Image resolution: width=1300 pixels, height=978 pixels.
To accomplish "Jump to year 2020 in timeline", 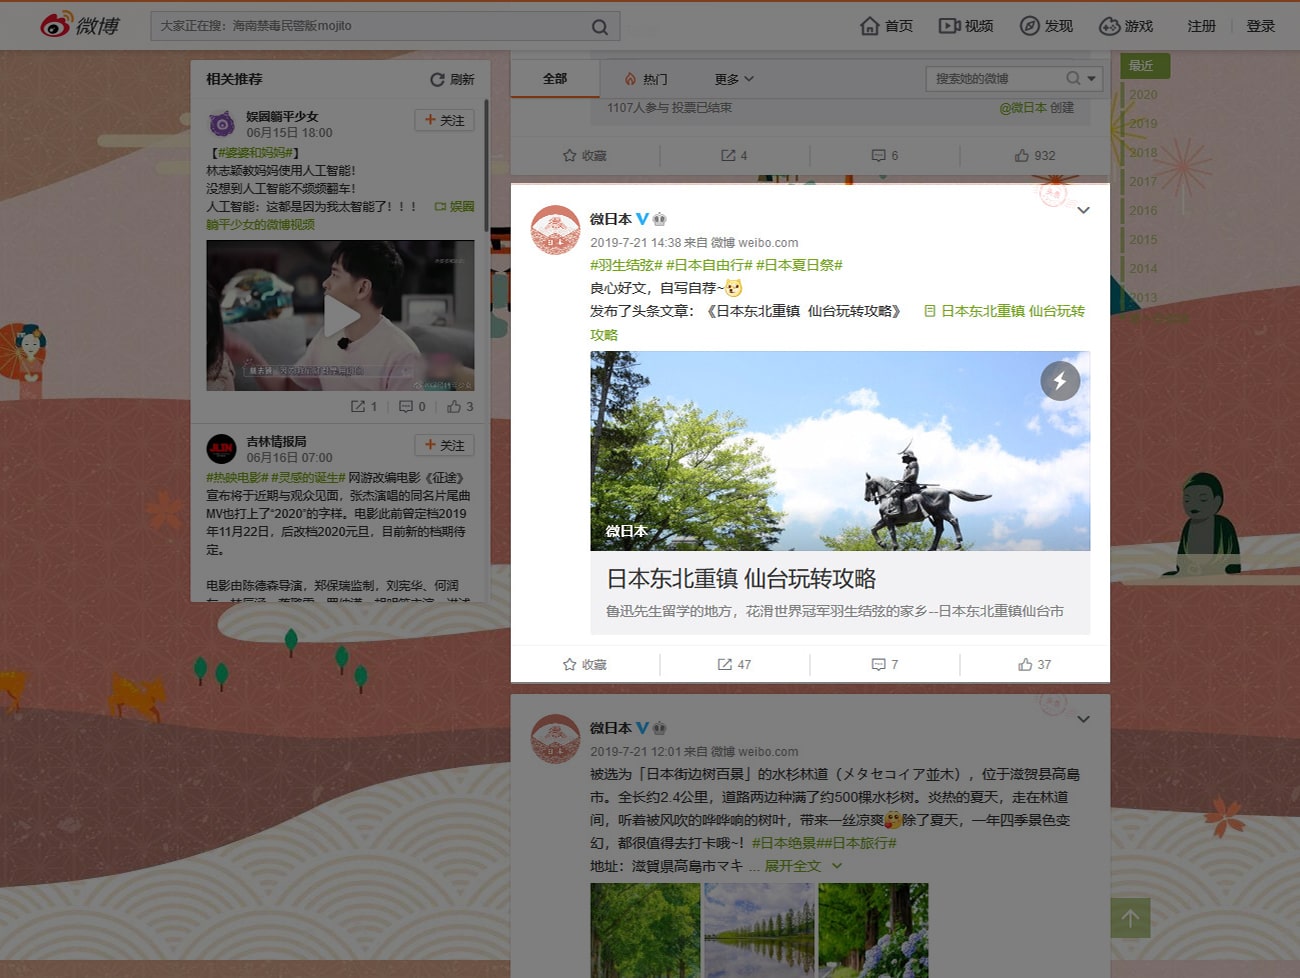I will [x=1143, y=95].
